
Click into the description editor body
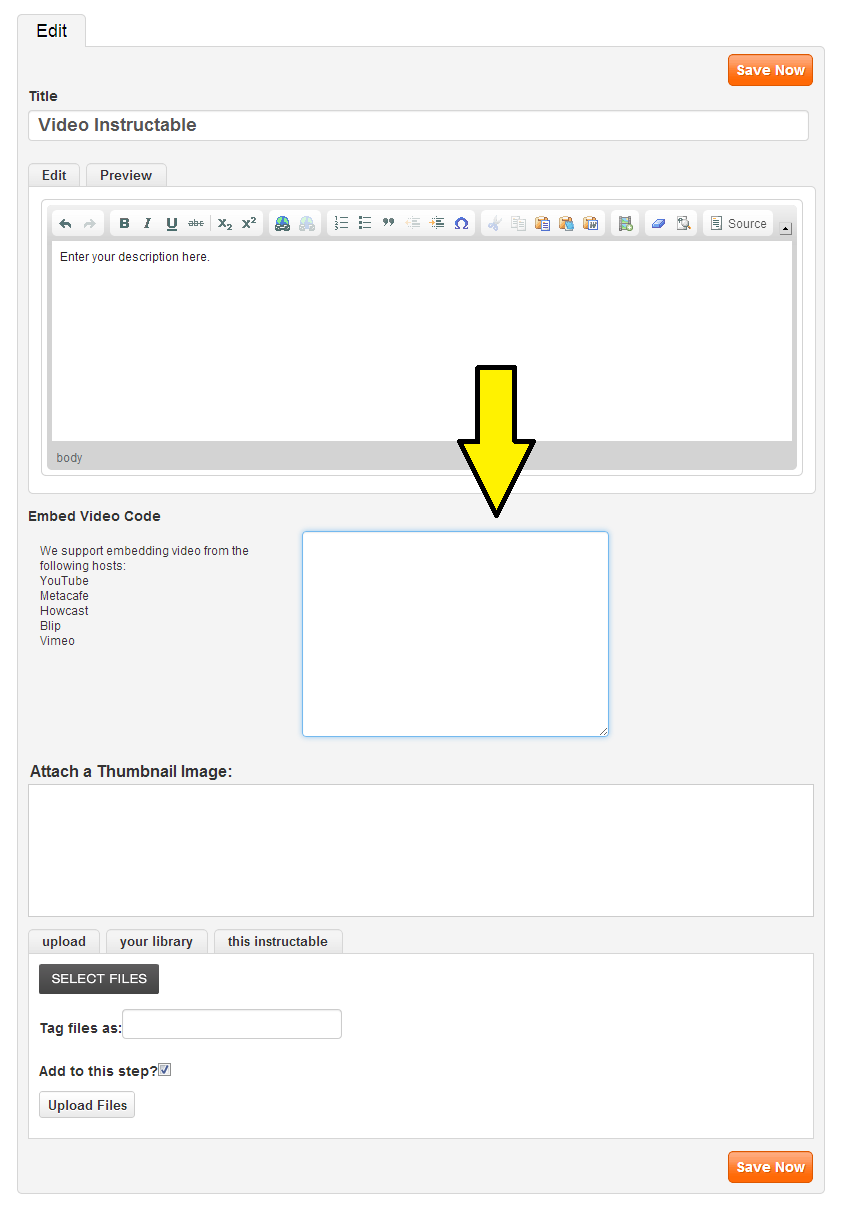click(422, 341)
